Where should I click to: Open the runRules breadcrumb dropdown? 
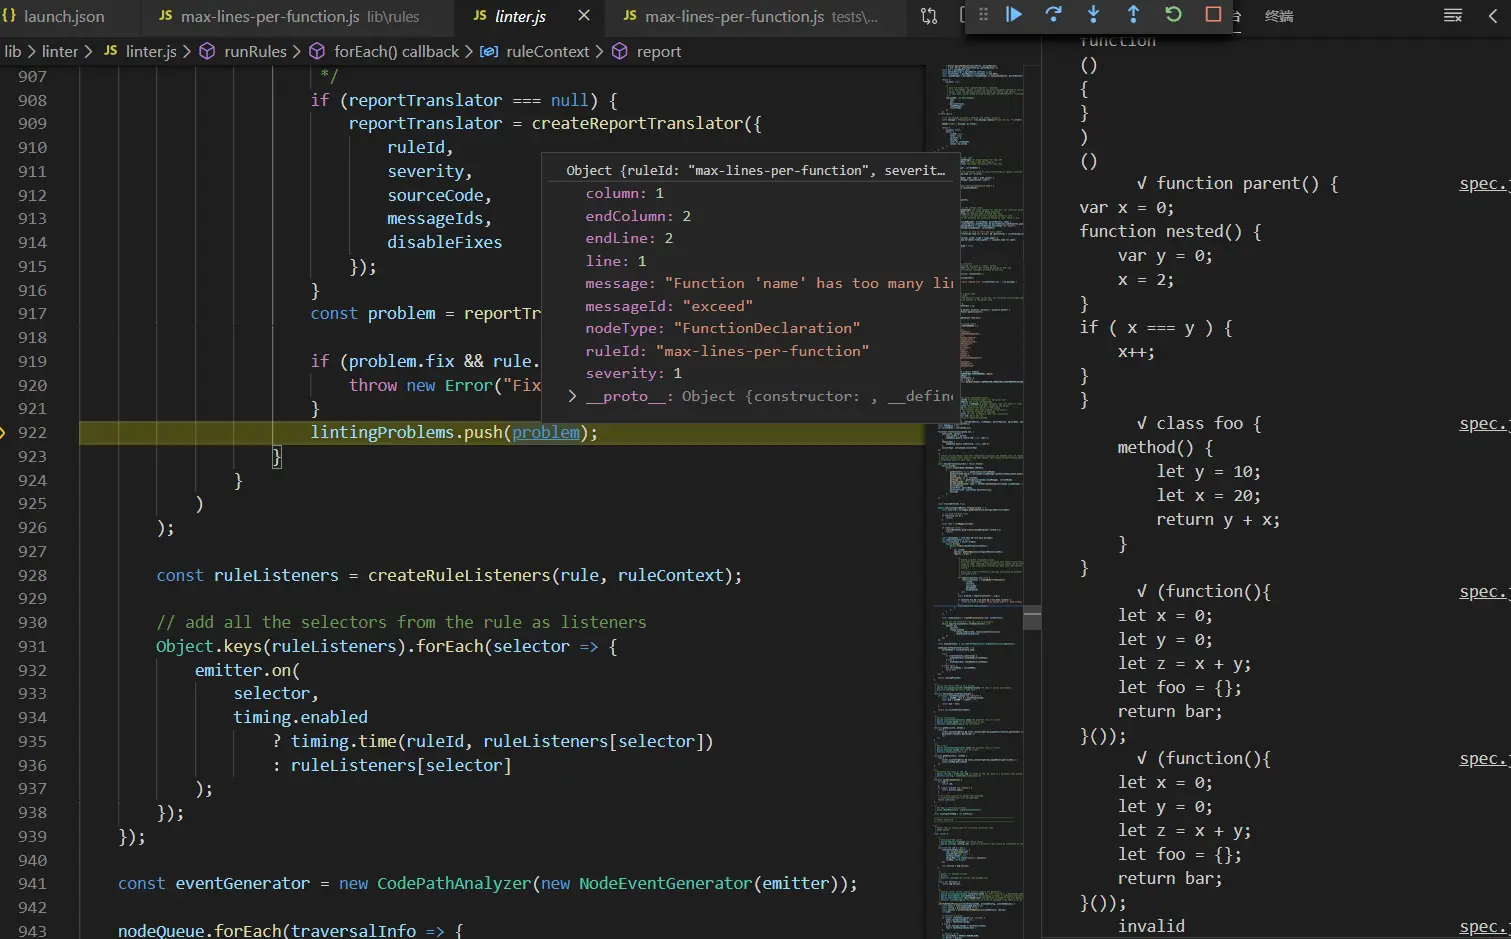coord(255,51)
